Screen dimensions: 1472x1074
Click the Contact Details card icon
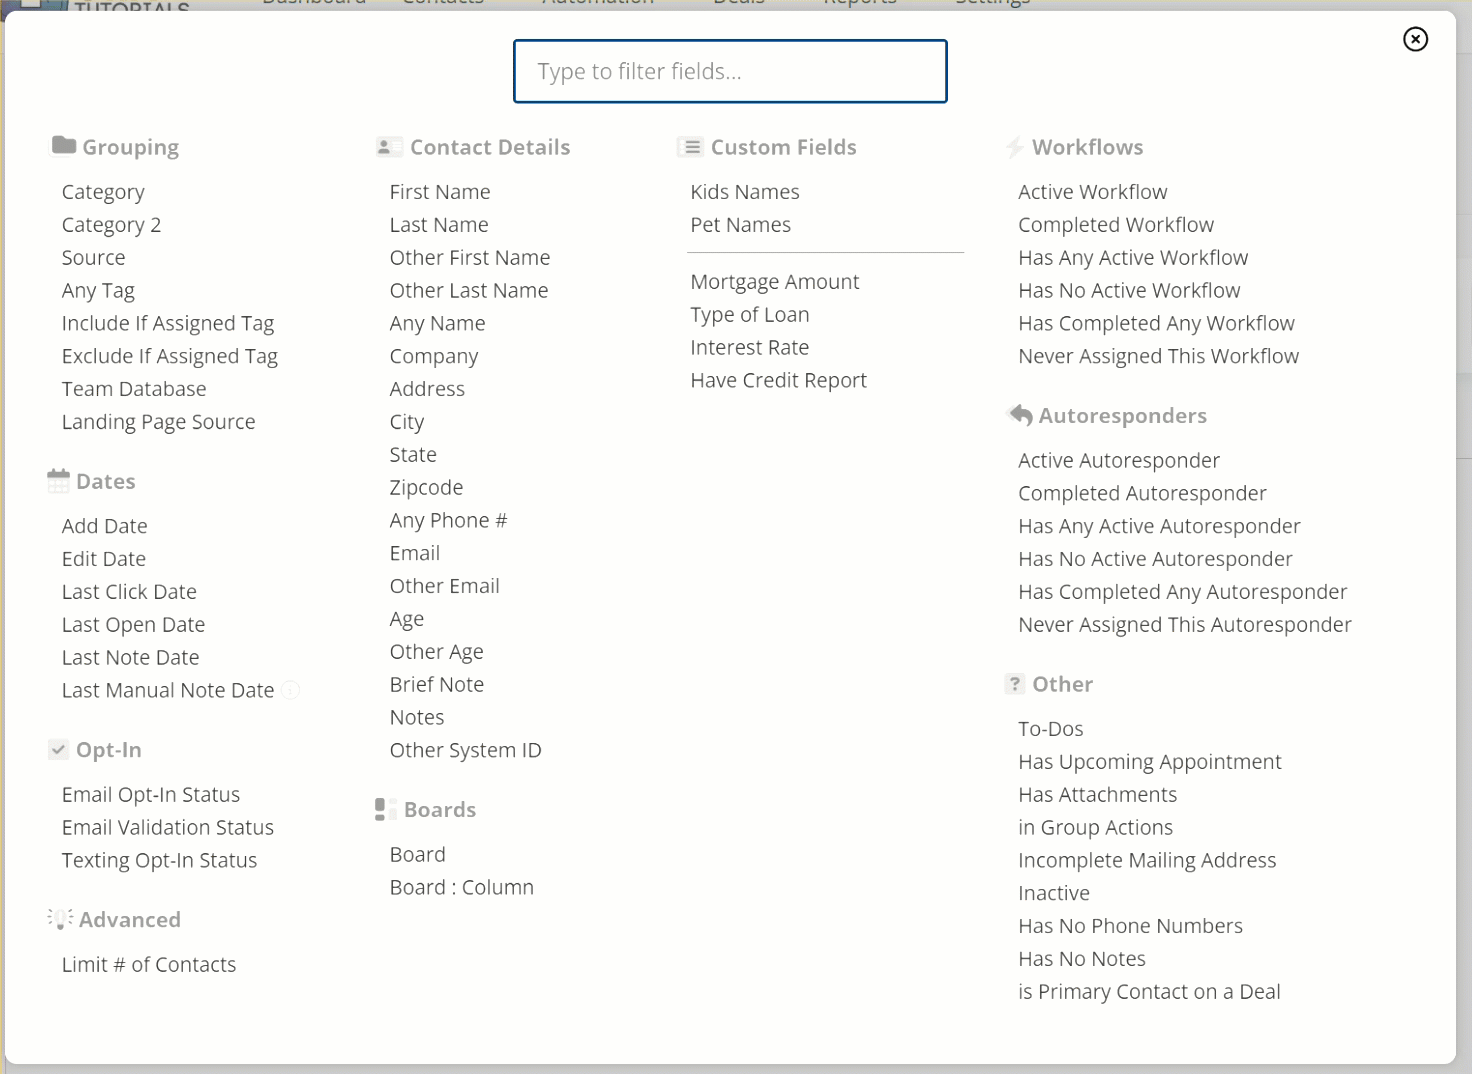[x=389, y=147]
